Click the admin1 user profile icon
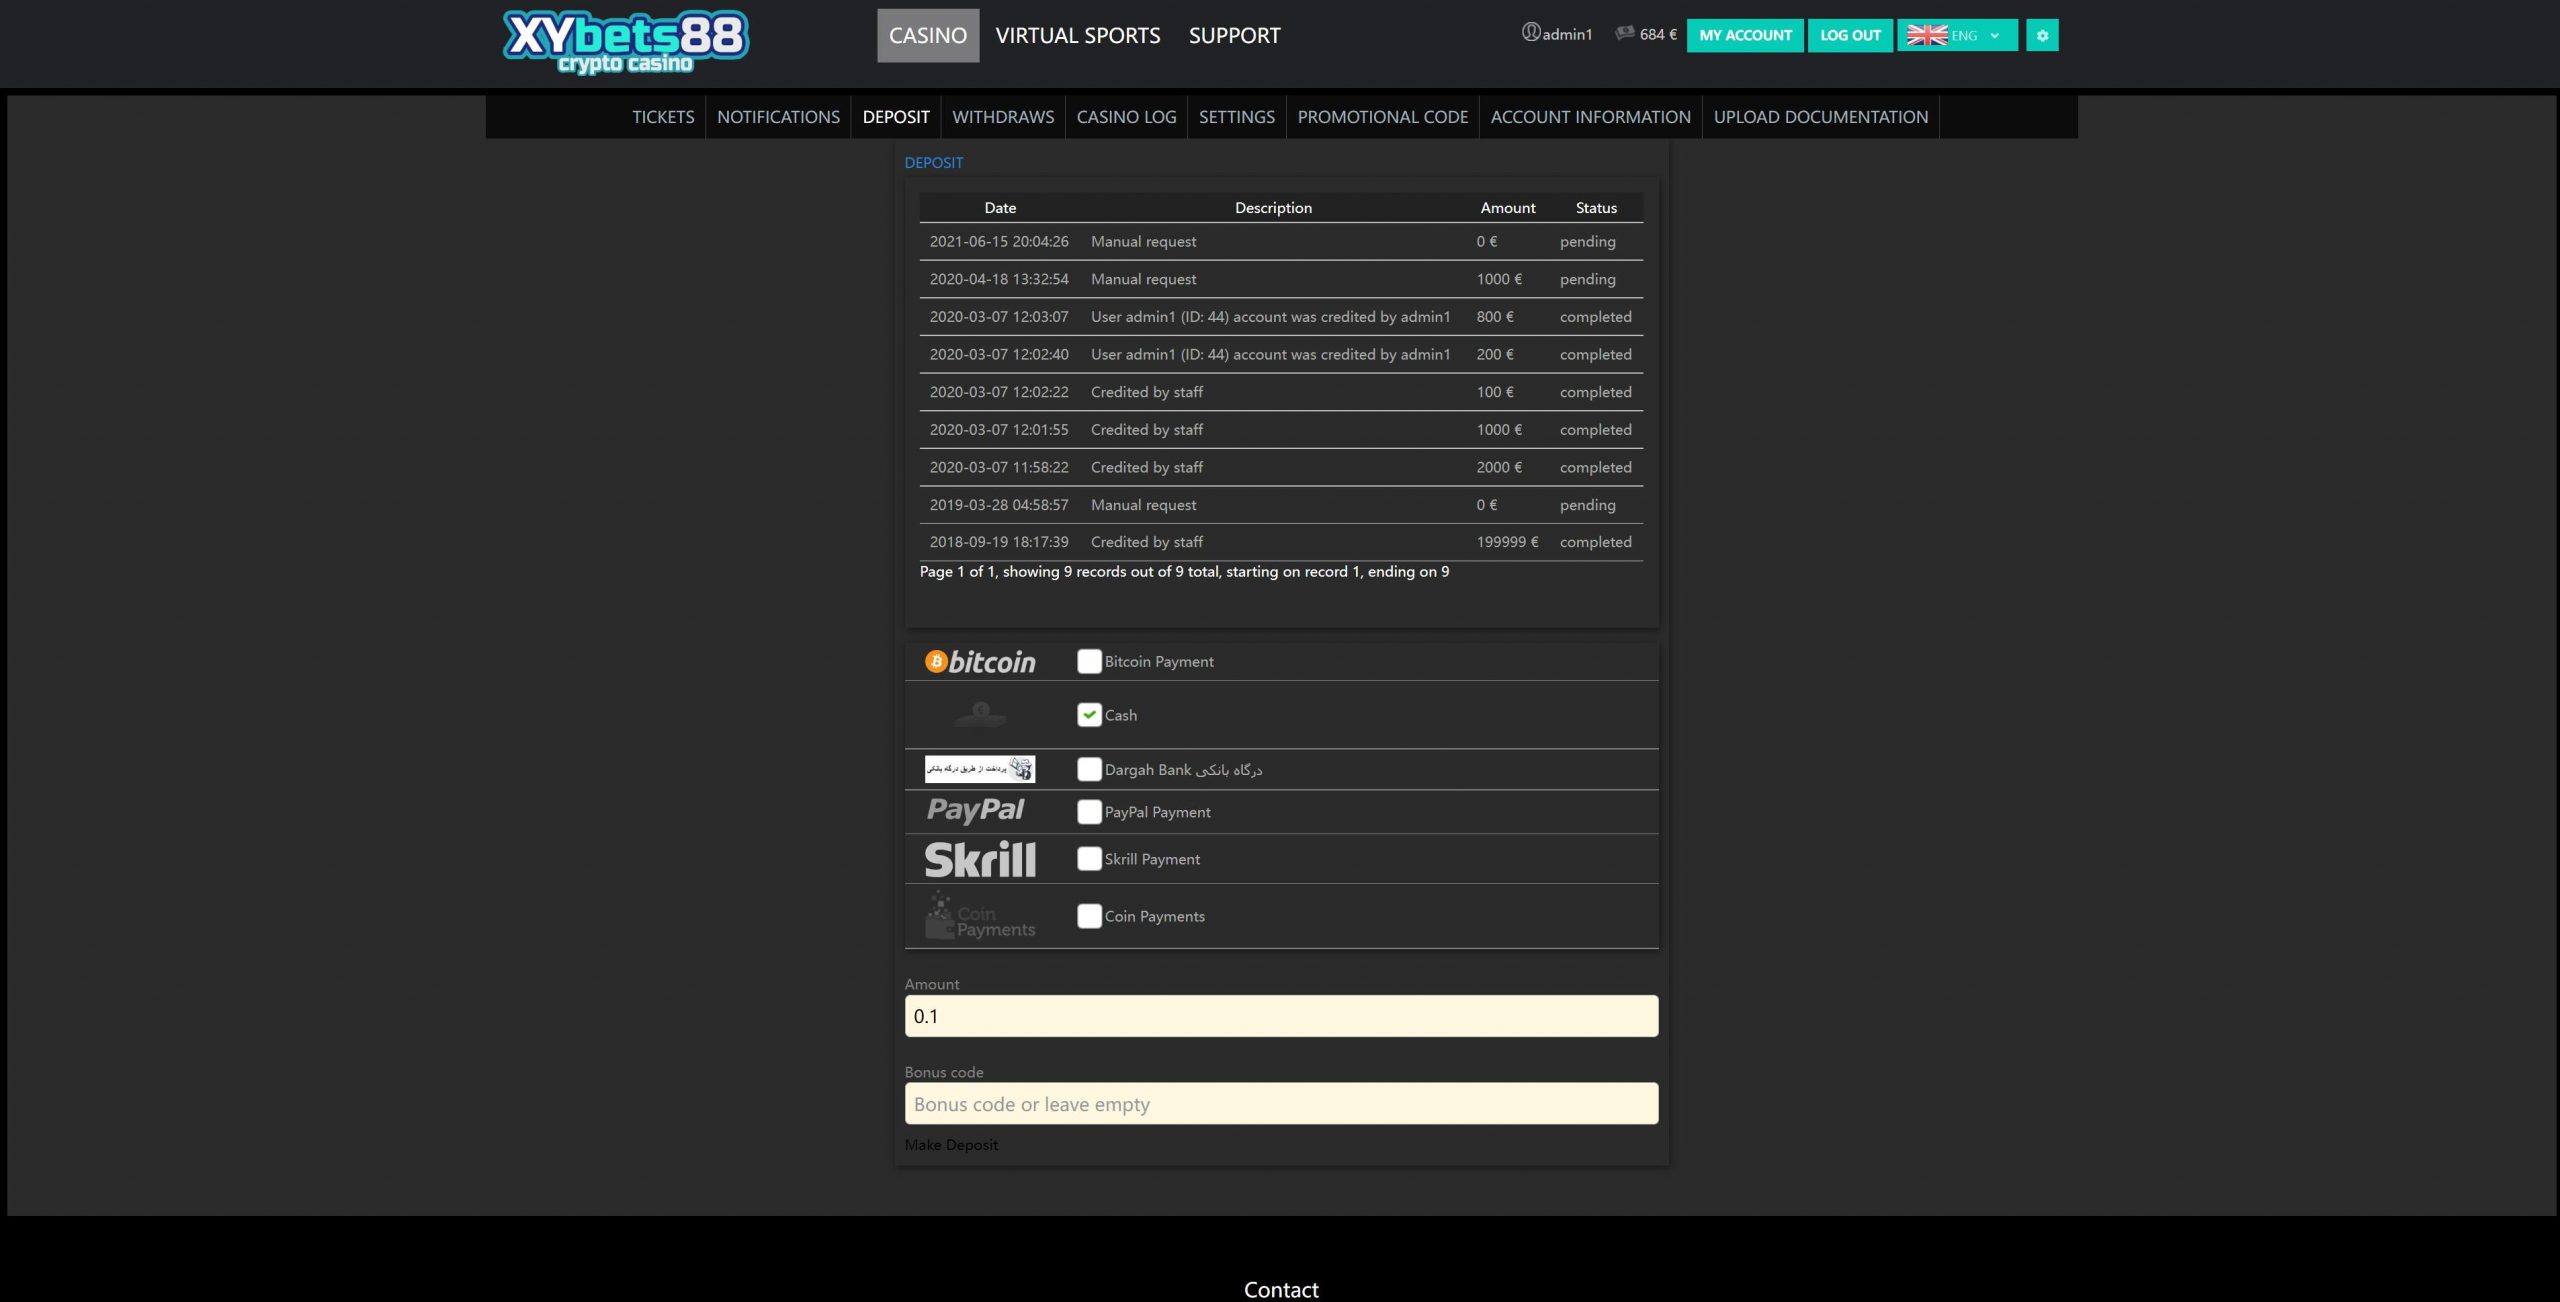2560x1302 pixels. (x=1530, y=33)
